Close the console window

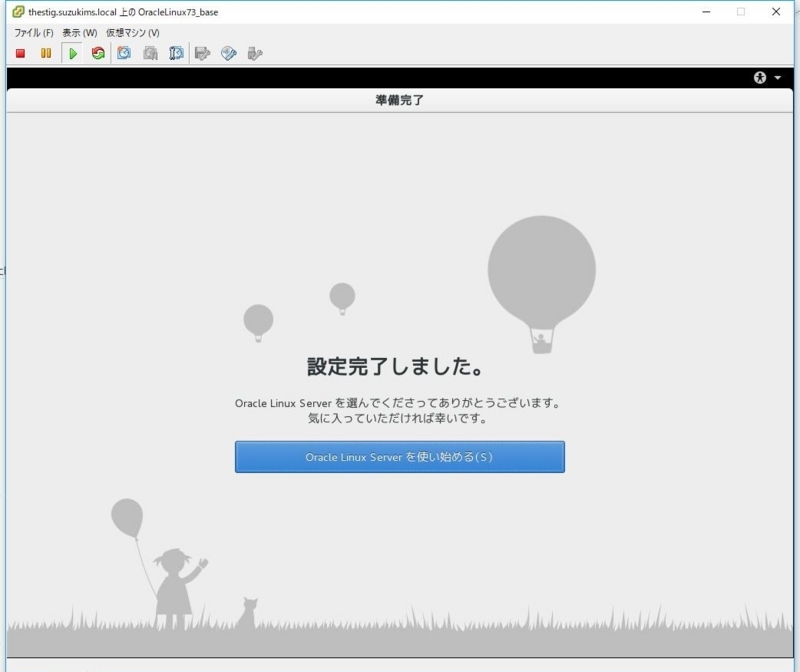tap(776, 11)
